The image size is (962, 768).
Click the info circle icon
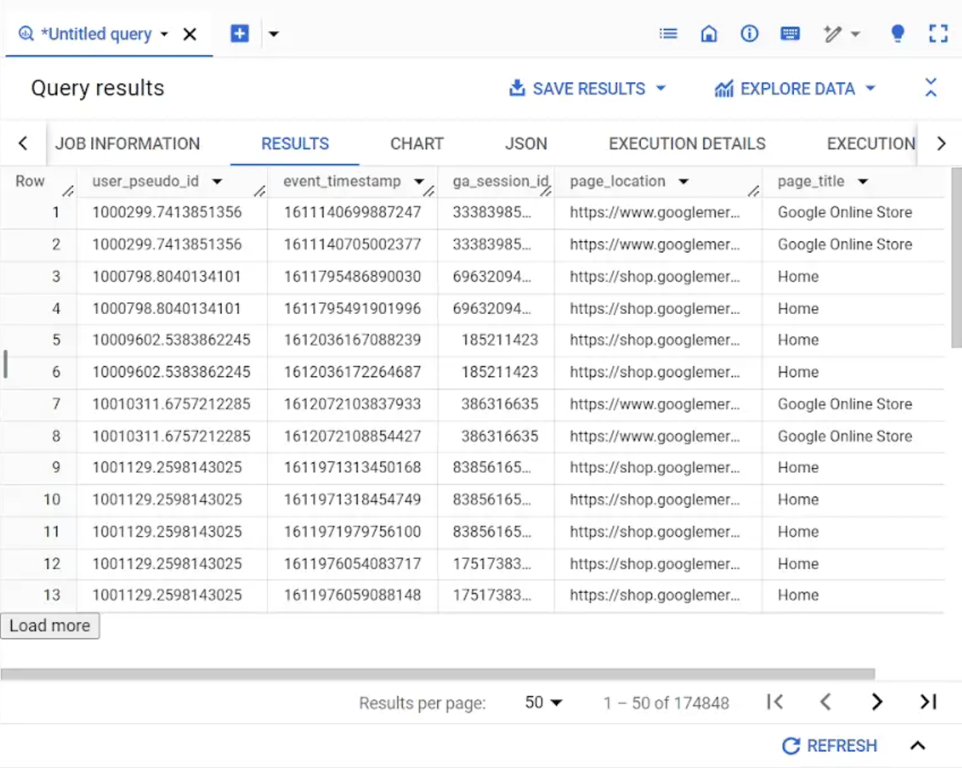click(x=749, y=33)
